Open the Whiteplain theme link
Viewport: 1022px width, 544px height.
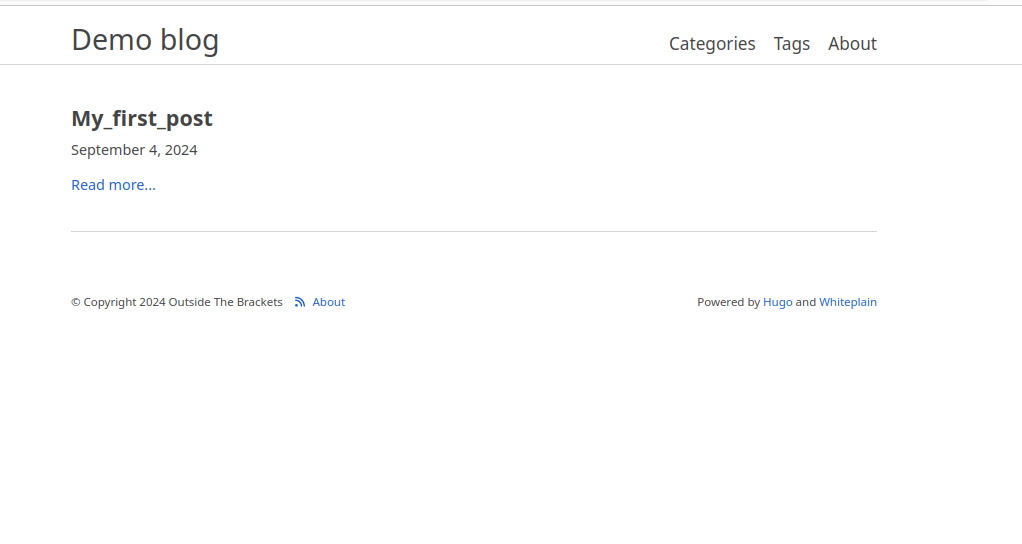[847, 302]
